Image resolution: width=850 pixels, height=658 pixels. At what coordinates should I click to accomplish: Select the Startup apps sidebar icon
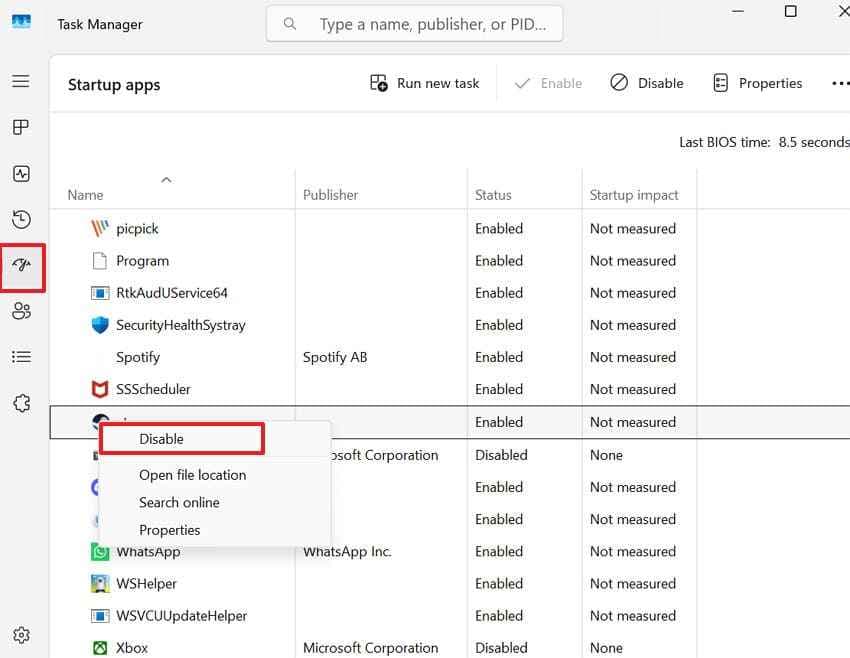coord(22,265)
